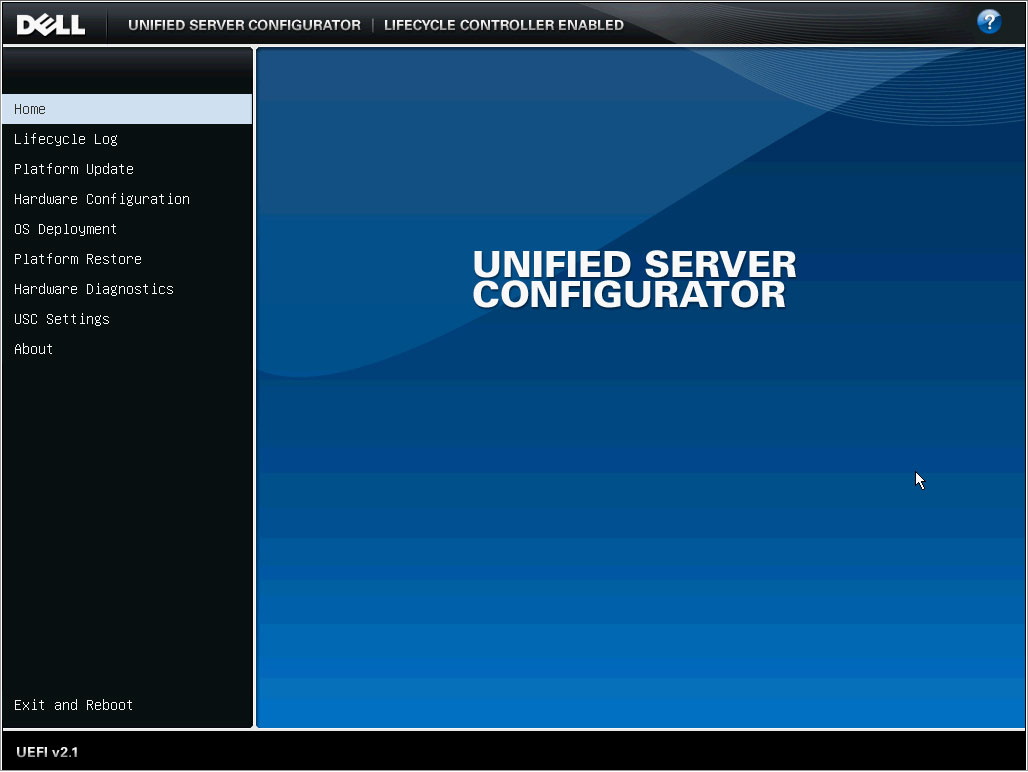This screenshot has width=1028, height=772.
Task: Click the Dell logo in header
Action: (x=50, y=25)
